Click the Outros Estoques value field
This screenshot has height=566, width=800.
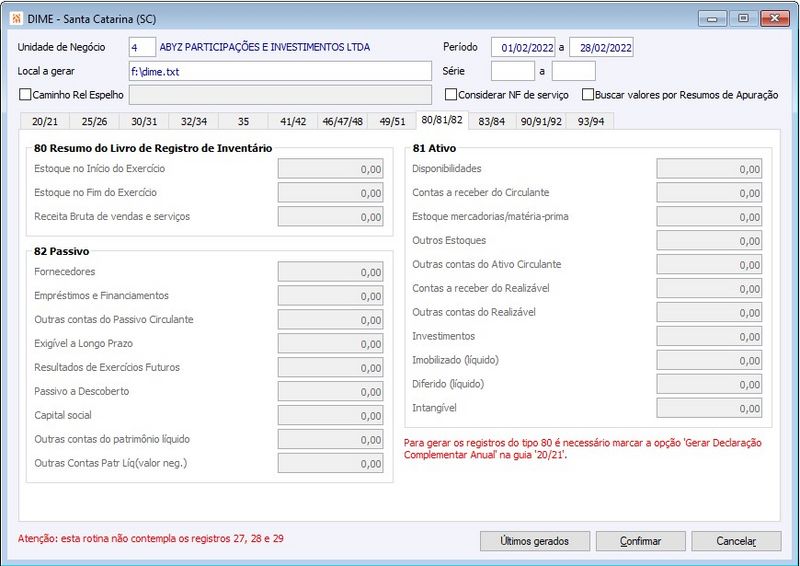pos(709,241)
